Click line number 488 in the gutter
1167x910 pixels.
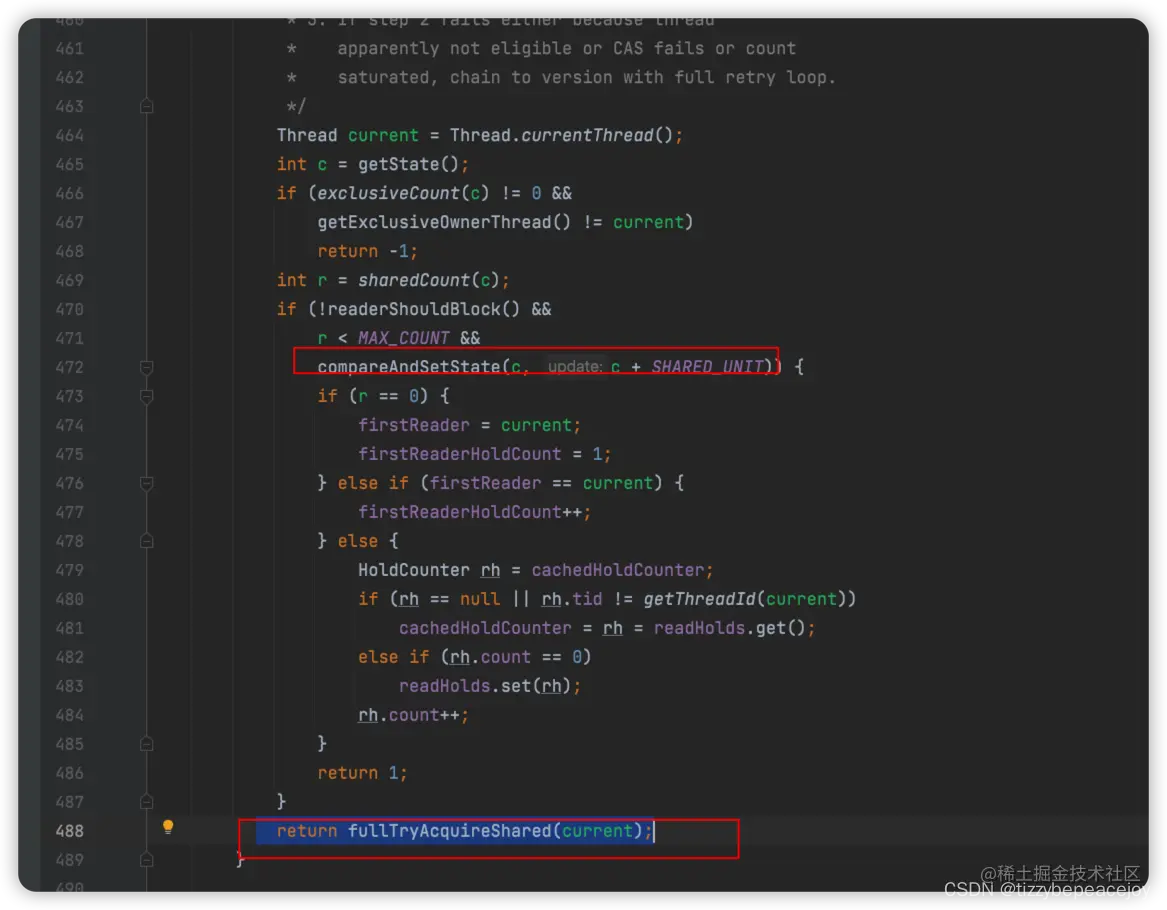[x=69, y=831]
